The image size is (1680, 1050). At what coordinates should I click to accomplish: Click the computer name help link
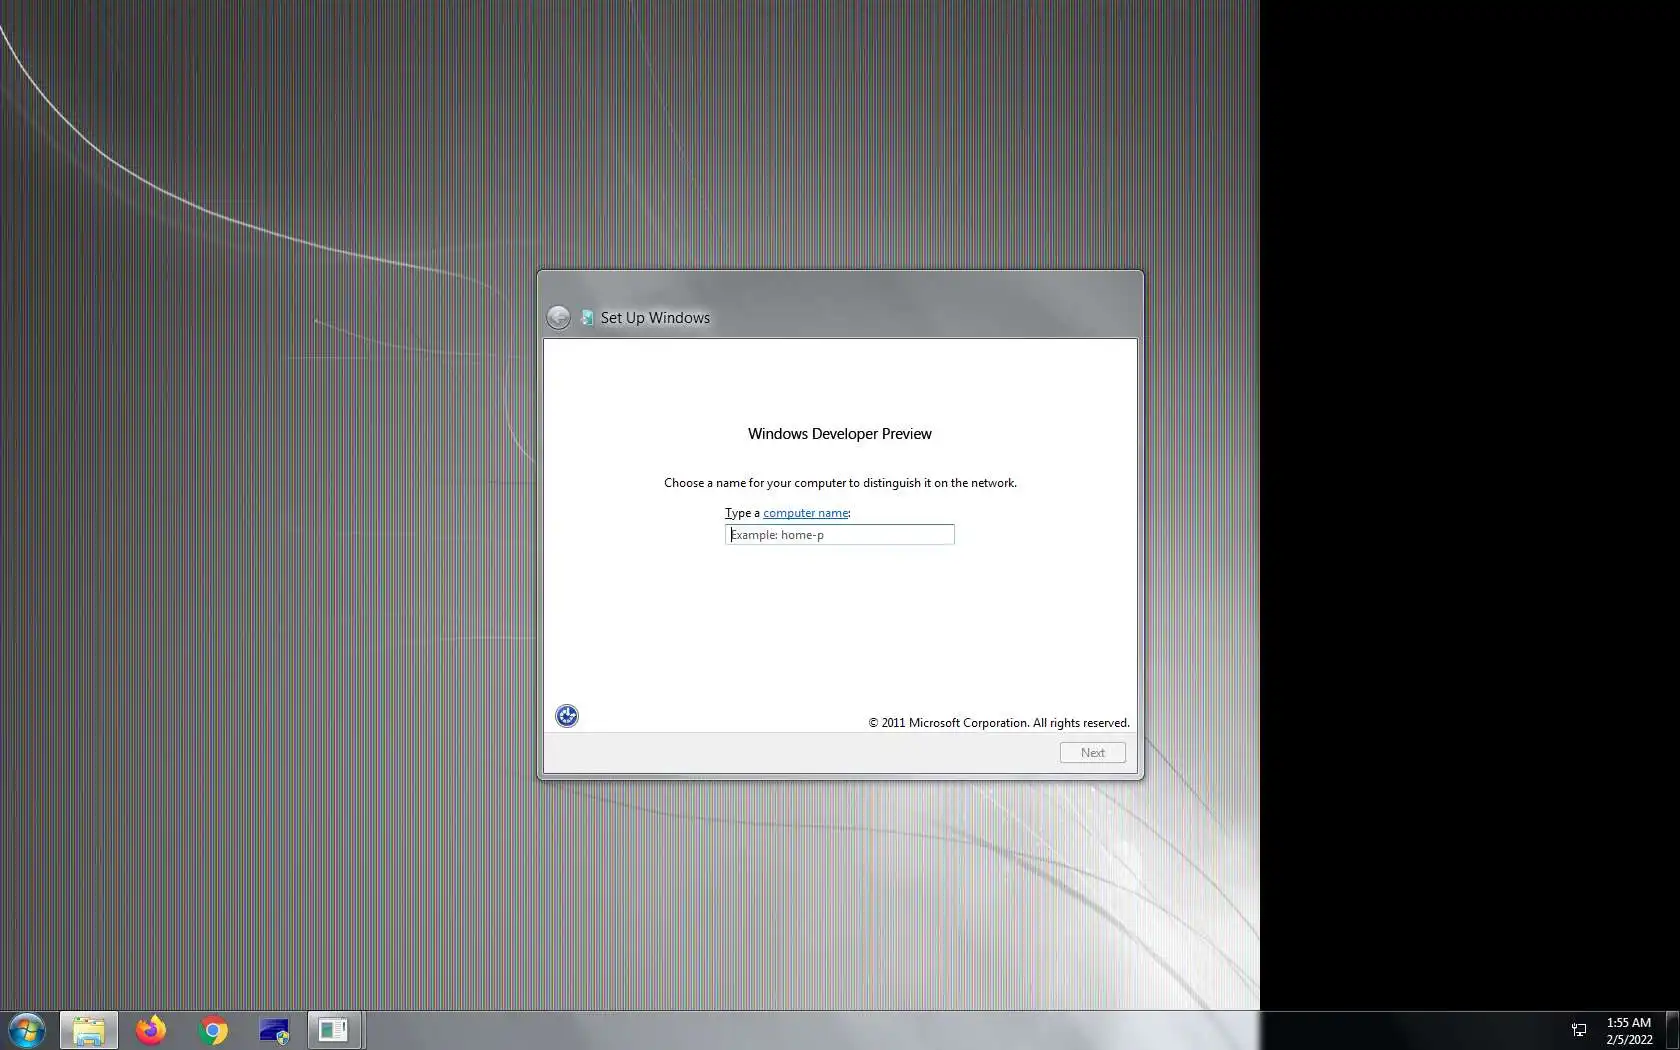tap(806, 513)
